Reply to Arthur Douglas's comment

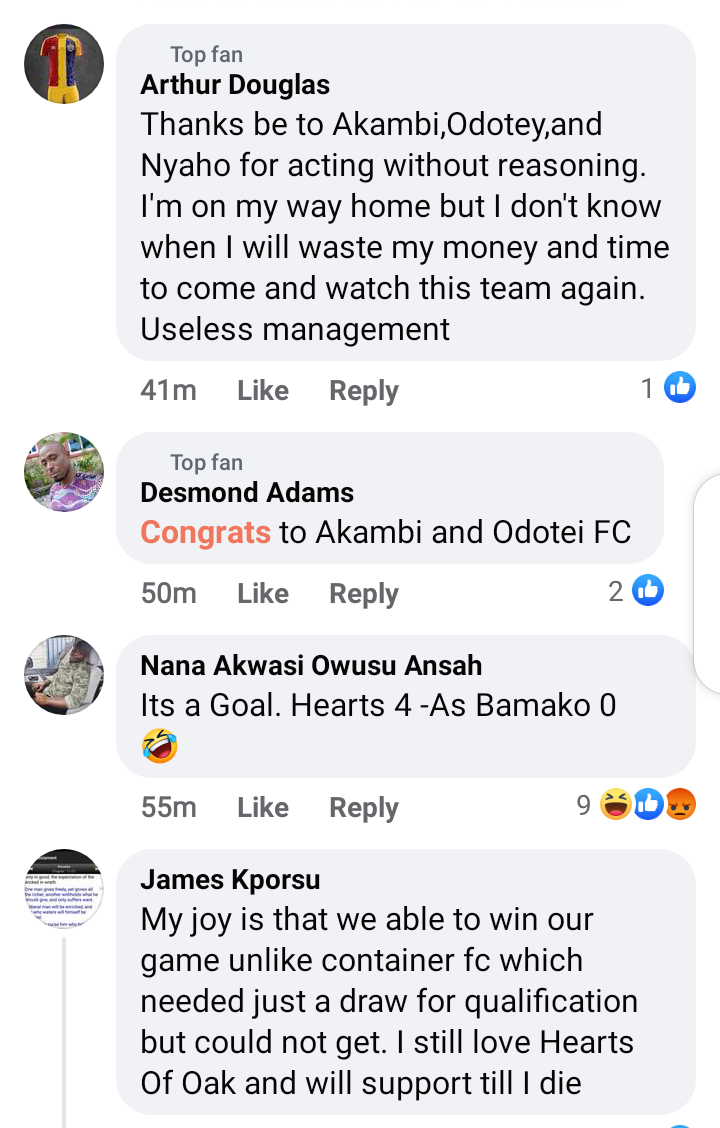[x=364, y=390]
